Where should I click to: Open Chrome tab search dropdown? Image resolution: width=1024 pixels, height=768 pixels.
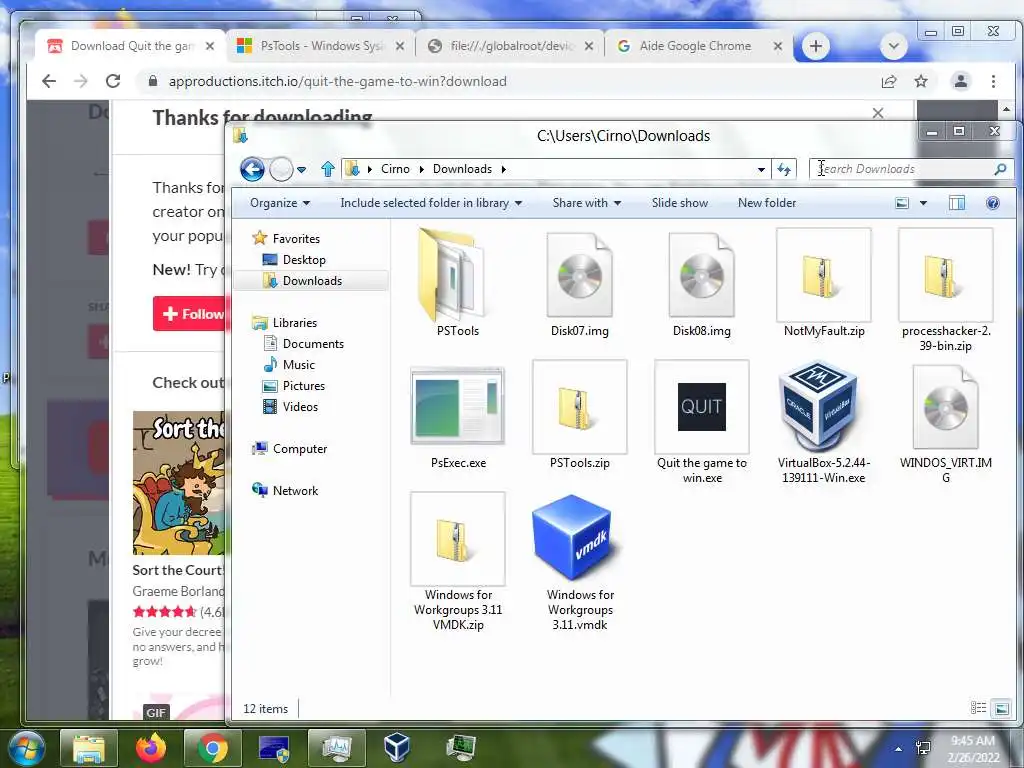click(893, 46)
